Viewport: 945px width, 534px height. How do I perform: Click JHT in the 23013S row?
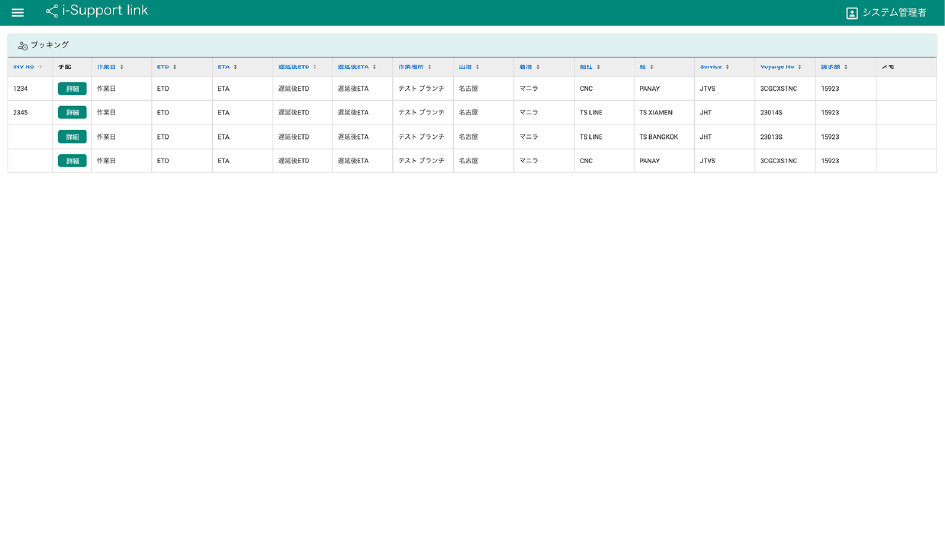coord(706,137)
